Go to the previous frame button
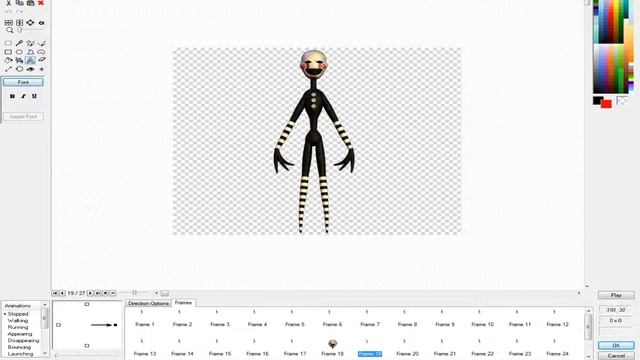The height and width of the screenshot is (360, 640). (x=62, y=293)
